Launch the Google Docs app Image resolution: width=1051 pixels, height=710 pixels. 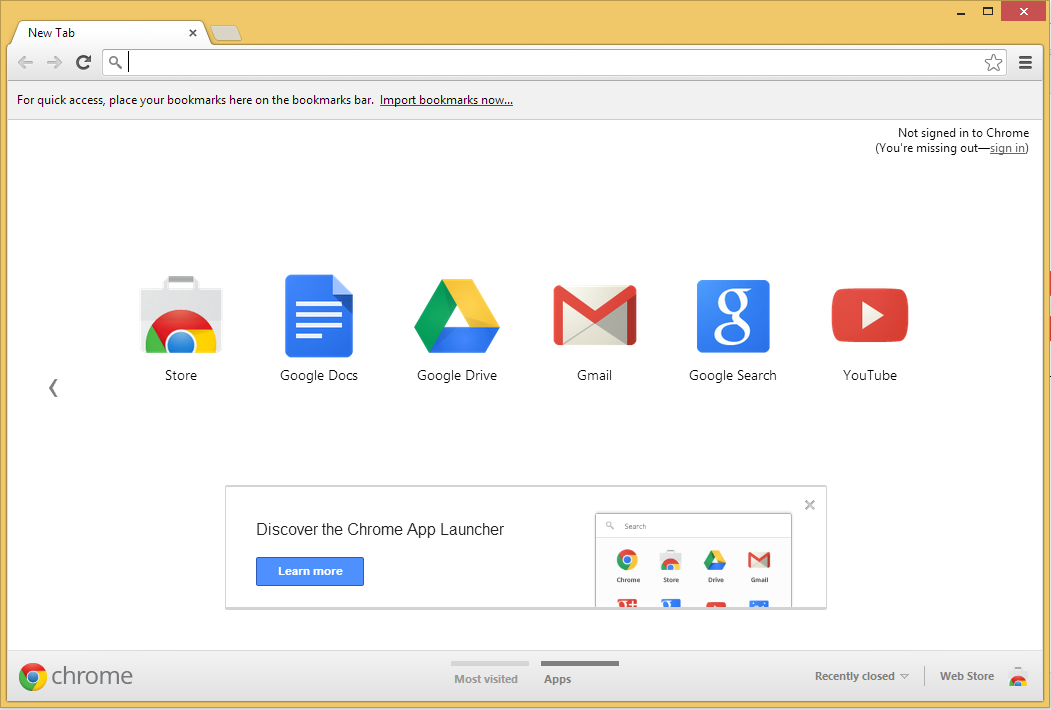click(319, 316)
